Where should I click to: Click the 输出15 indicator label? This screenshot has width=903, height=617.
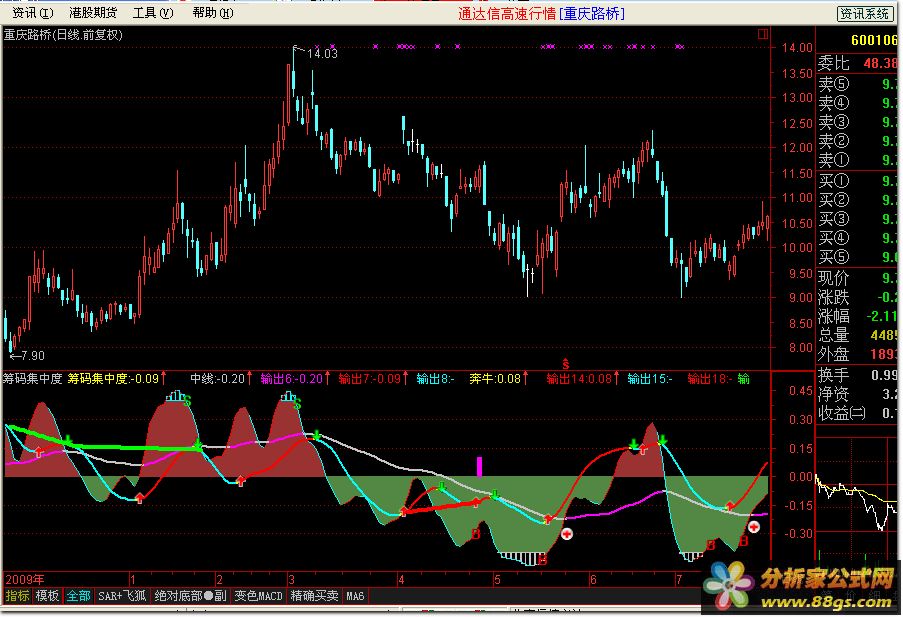pos(649,379)
